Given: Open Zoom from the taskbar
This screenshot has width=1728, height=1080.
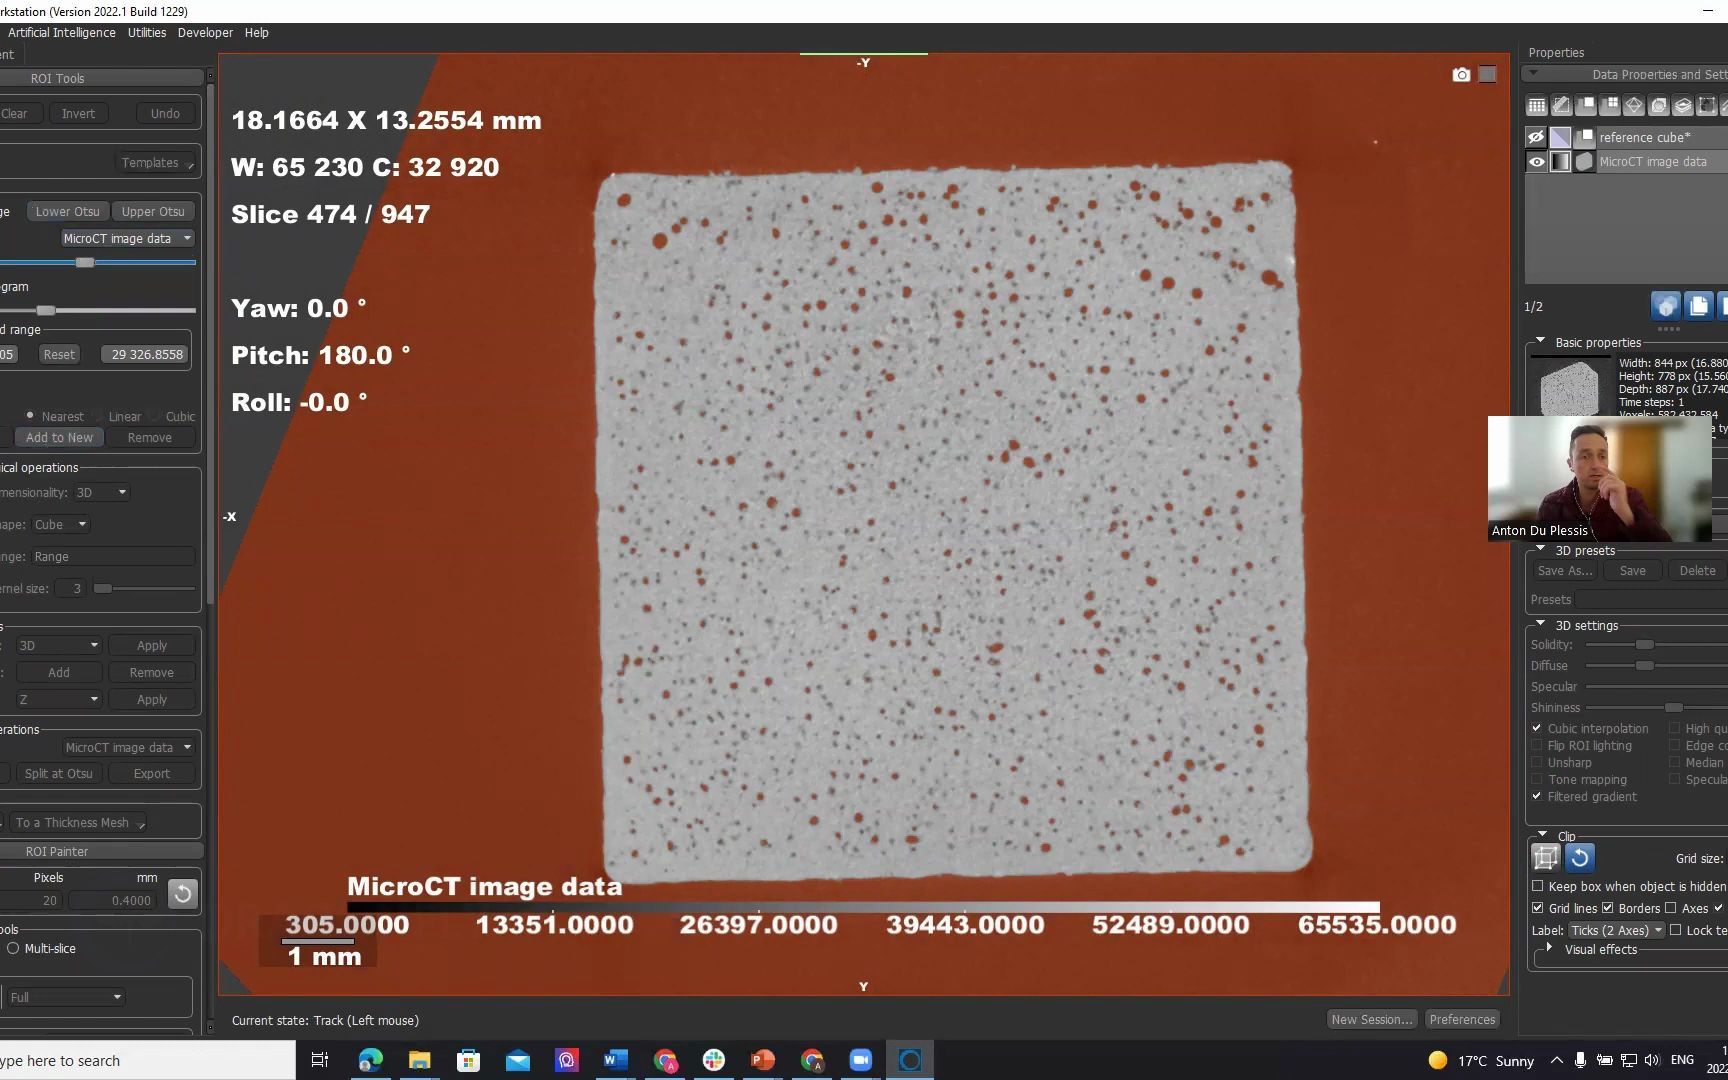Looking at the screenshot, I should [x=860, y=1060].
